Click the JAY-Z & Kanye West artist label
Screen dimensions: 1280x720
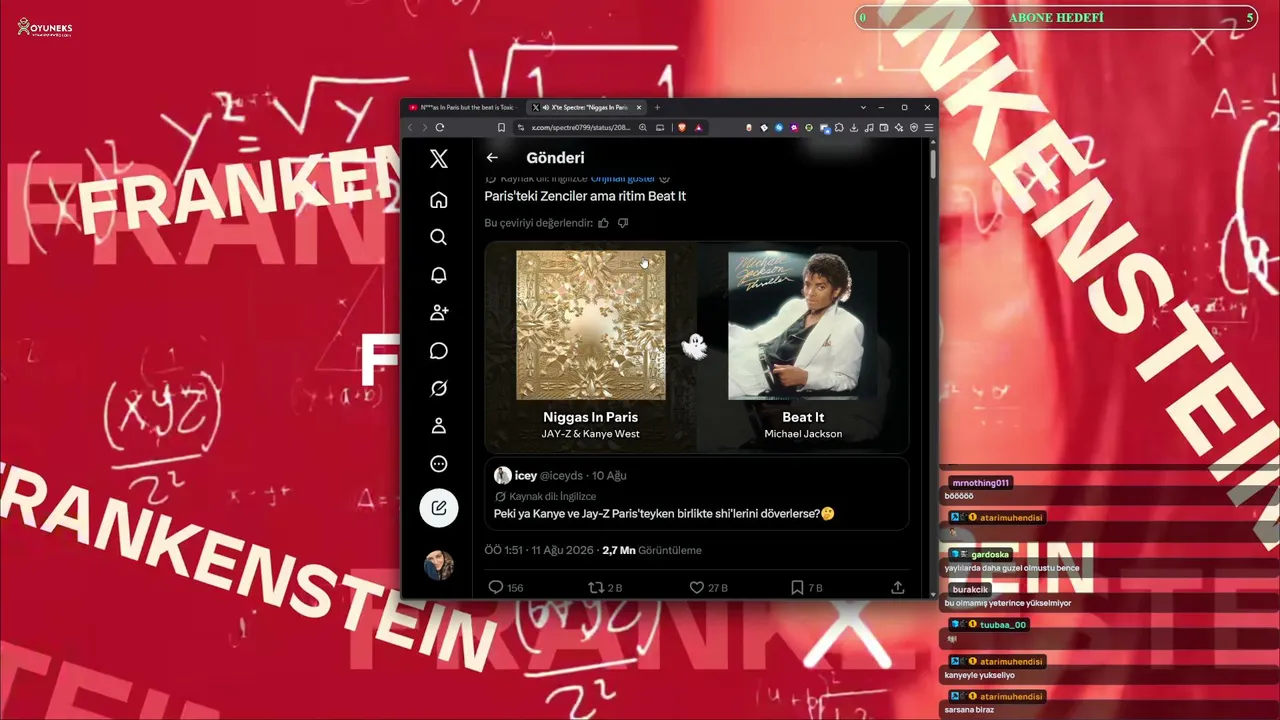pyautogui.click(x=591, y=434)
